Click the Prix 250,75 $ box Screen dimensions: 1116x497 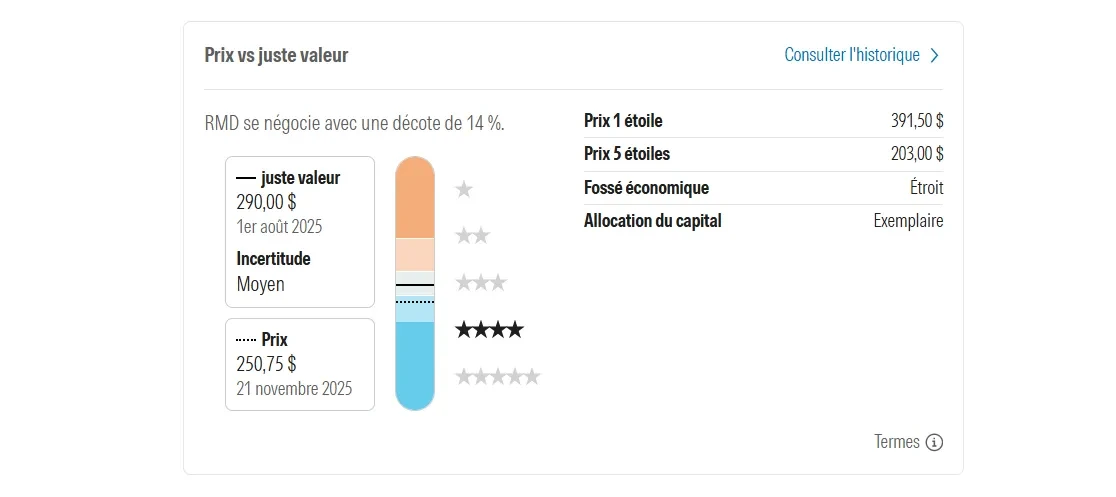(300, 364)
